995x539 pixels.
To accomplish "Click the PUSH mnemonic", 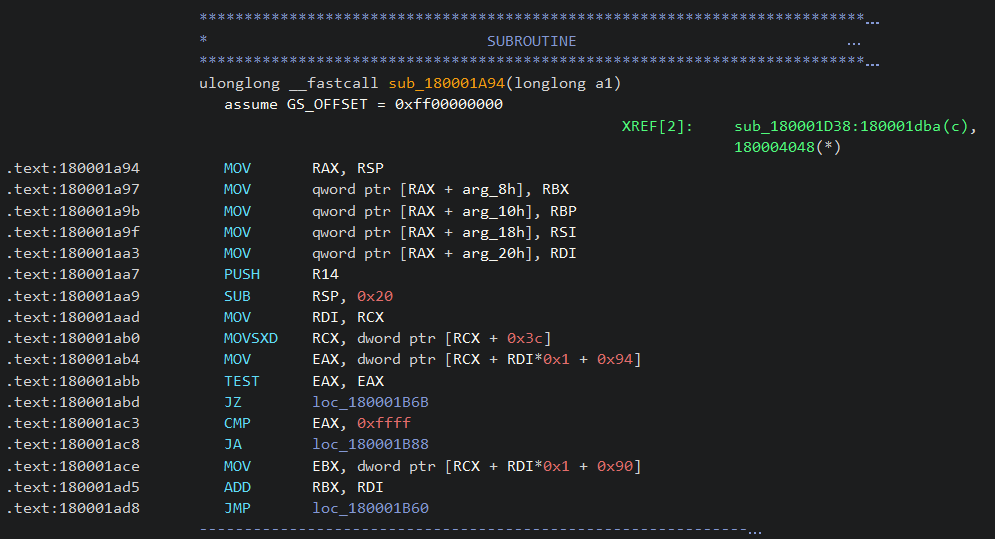I will click(241, 274).
